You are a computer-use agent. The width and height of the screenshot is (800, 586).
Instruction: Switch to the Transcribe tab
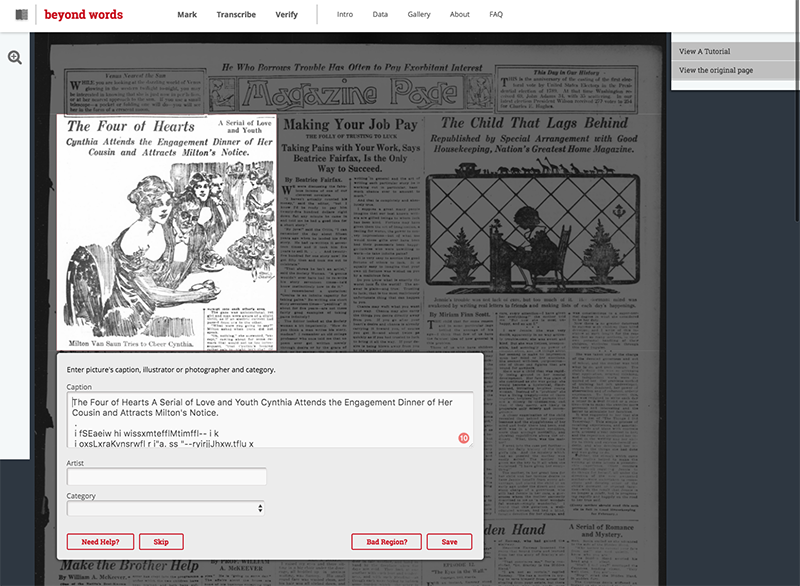click(236, 15)
